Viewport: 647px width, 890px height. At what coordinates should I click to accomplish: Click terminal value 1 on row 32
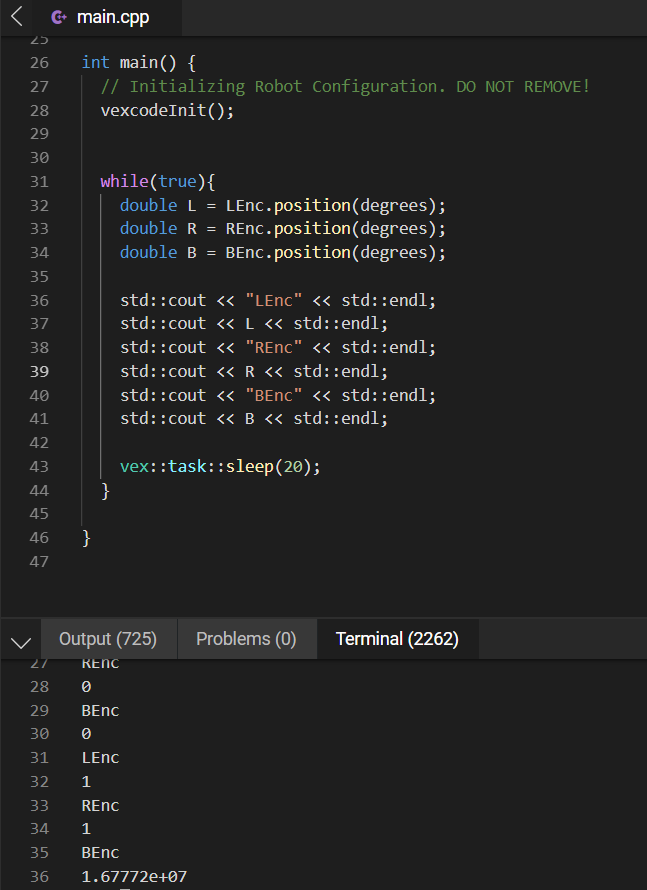86,782
